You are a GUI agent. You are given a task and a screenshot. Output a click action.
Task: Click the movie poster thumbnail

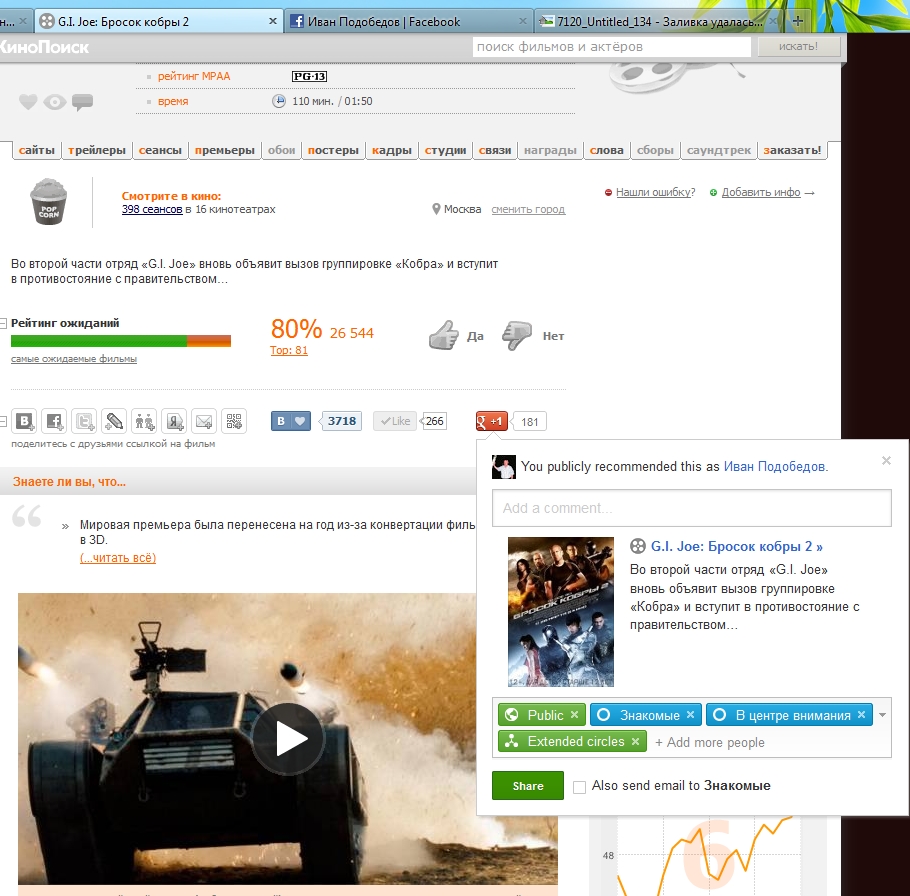click(x=561, y=612)
